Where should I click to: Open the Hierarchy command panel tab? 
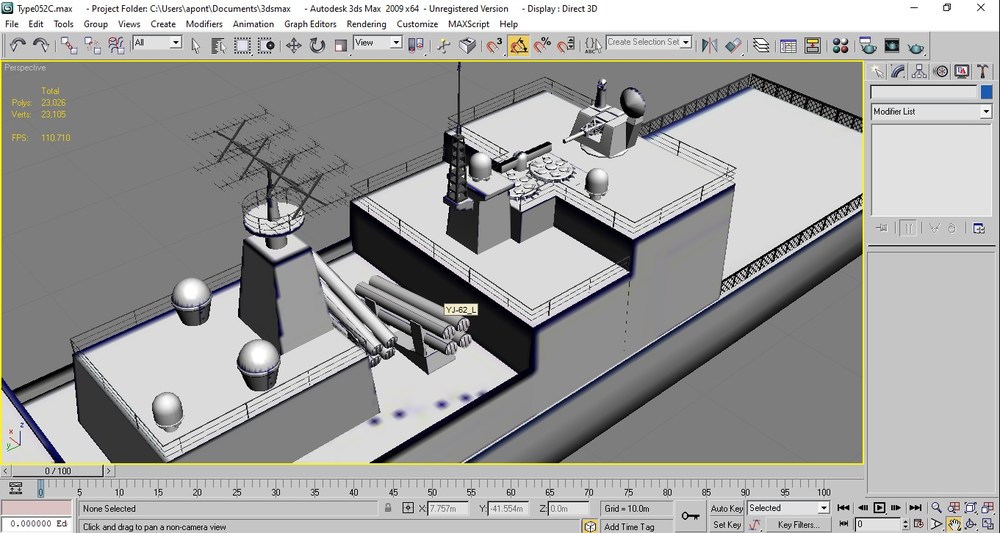pos(919,71)
